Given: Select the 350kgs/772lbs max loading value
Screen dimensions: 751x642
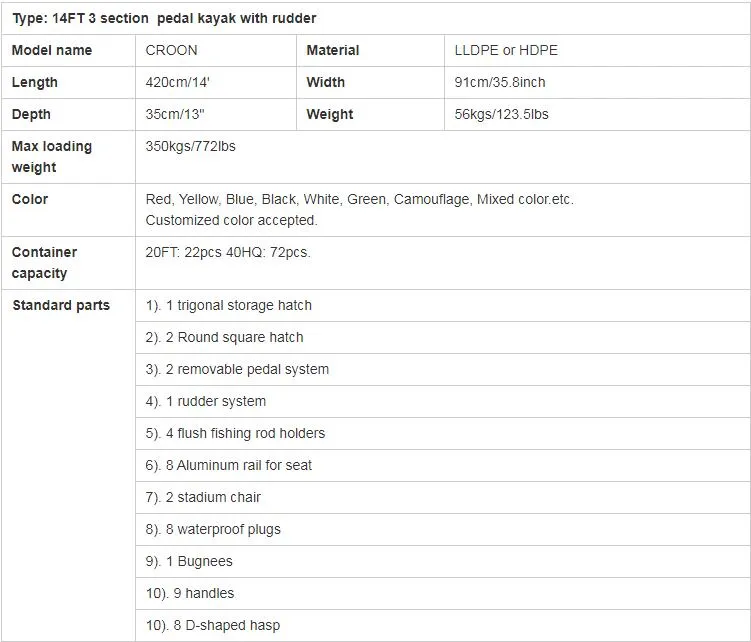Looking at the screenshot, I should [191, 146].
